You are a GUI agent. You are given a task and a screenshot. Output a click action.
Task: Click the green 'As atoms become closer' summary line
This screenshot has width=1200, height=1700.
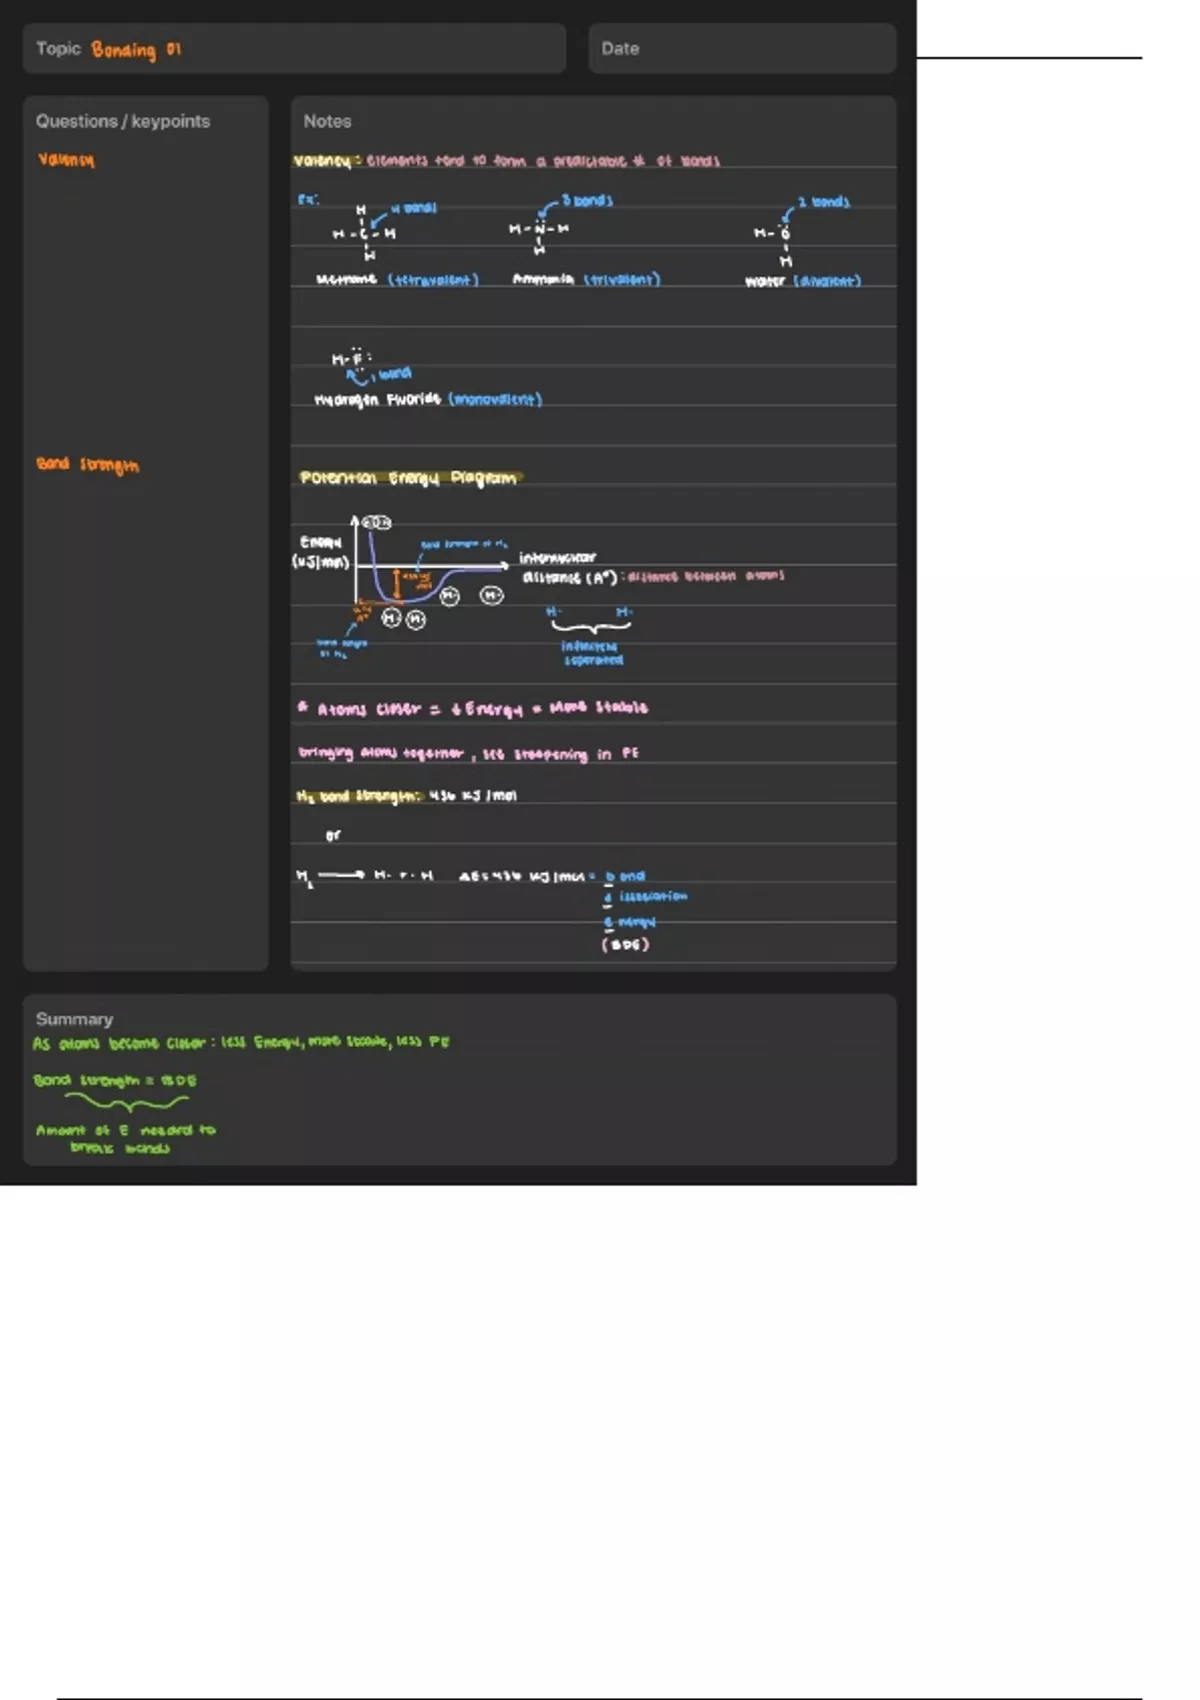pyautogui.click(x=241, y=1043)
